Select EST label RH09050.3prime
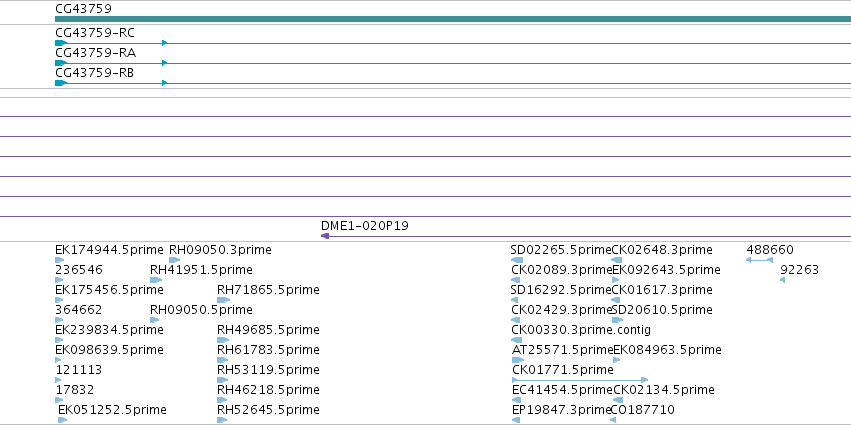The image size is (851, 425). click(220, 250)
